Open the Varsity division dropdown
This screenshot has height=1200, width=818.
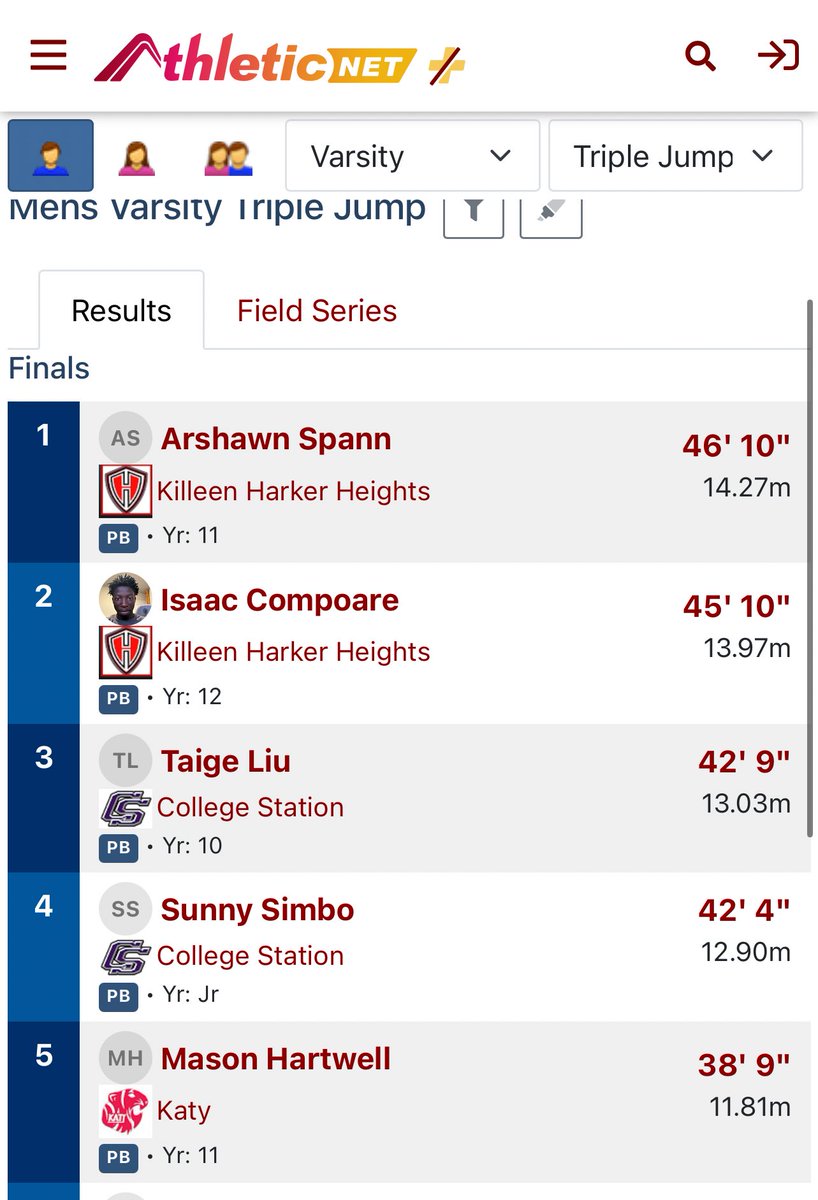tap(412, 156)
